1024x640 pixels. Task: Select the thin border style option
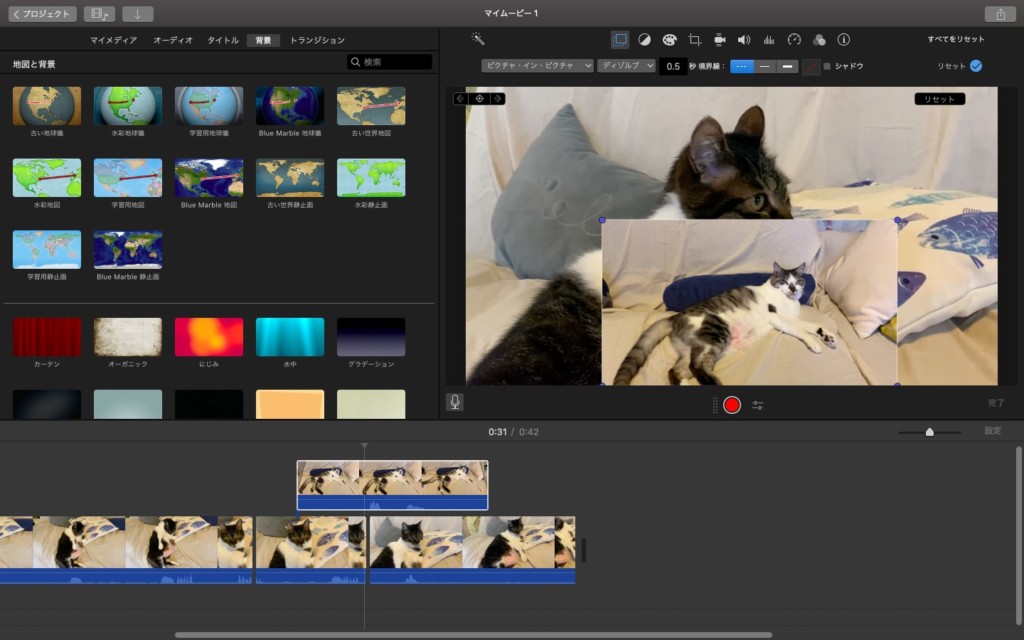[765, 66]
